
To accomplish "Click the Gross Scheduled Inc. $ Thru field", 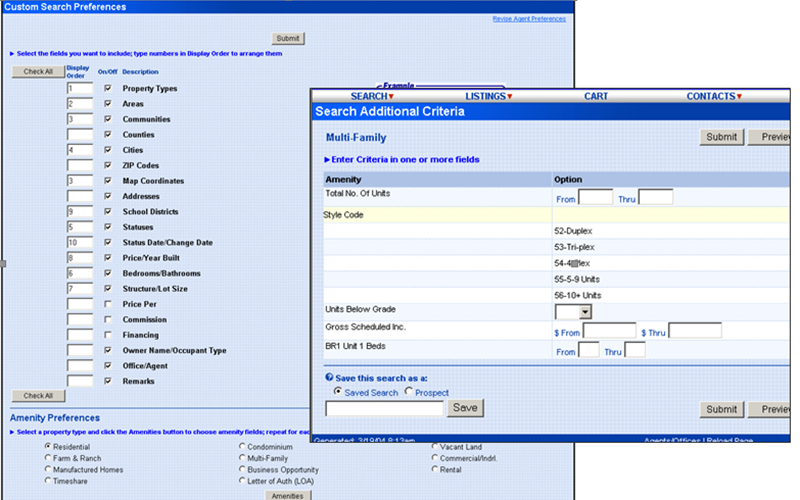I will pos(695,330).
